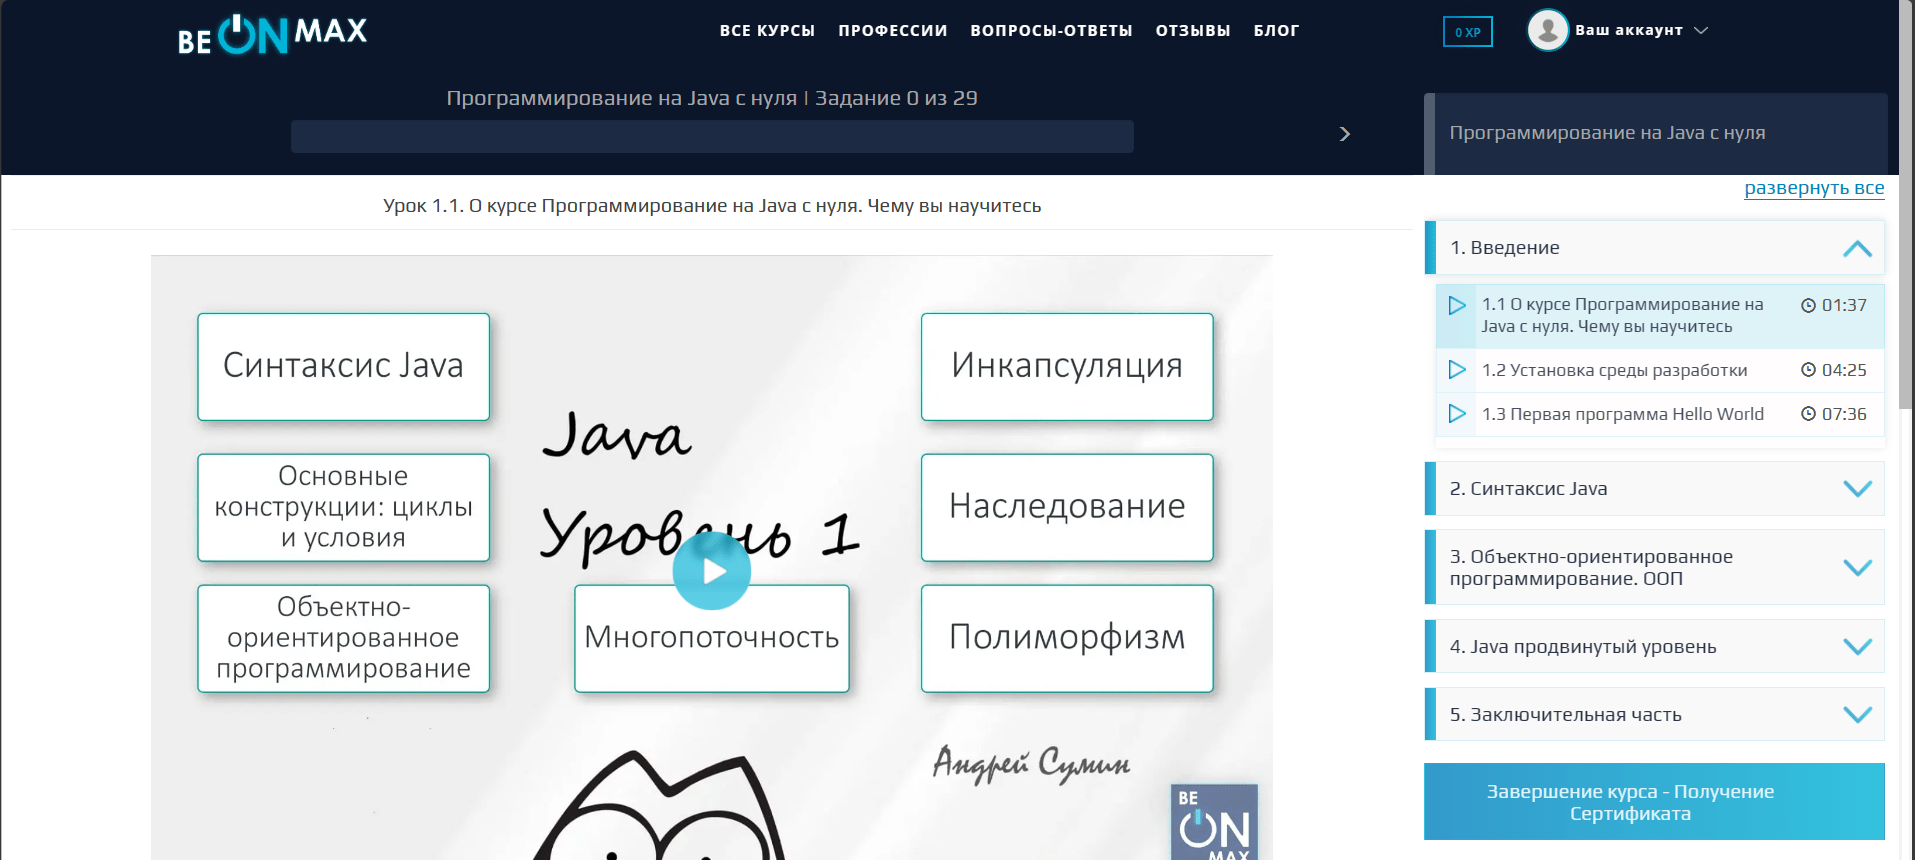Click the BeOnMax logo
This screenshot has height=860, width=1915.
[x=272, y=34]
